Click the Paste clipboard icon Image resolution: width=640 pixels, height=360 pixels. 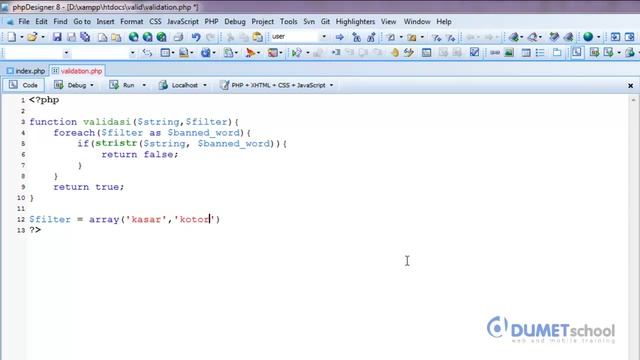coord(258,37)
